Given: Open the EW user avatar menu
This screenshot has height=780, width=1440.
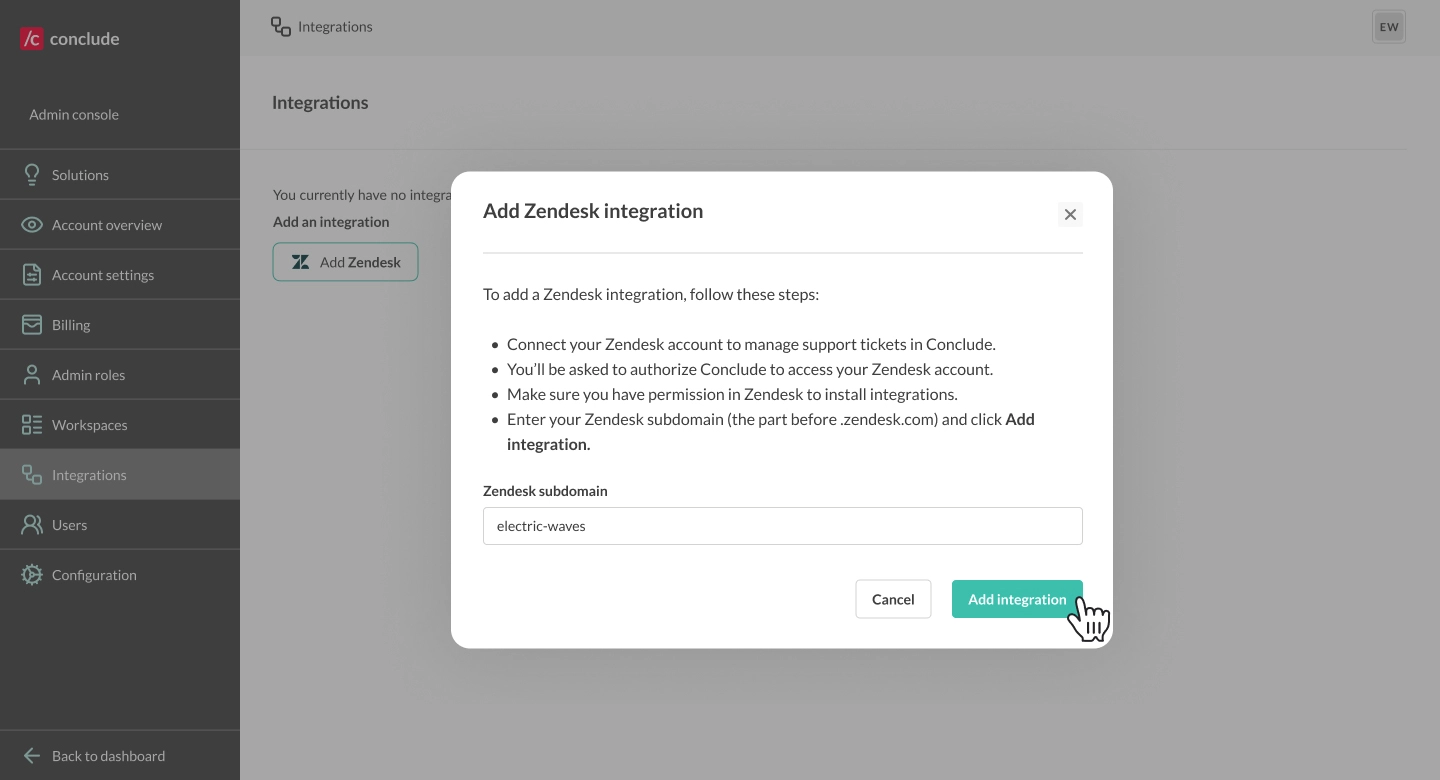Looking at the screenshot, I should pos(1389,27).
